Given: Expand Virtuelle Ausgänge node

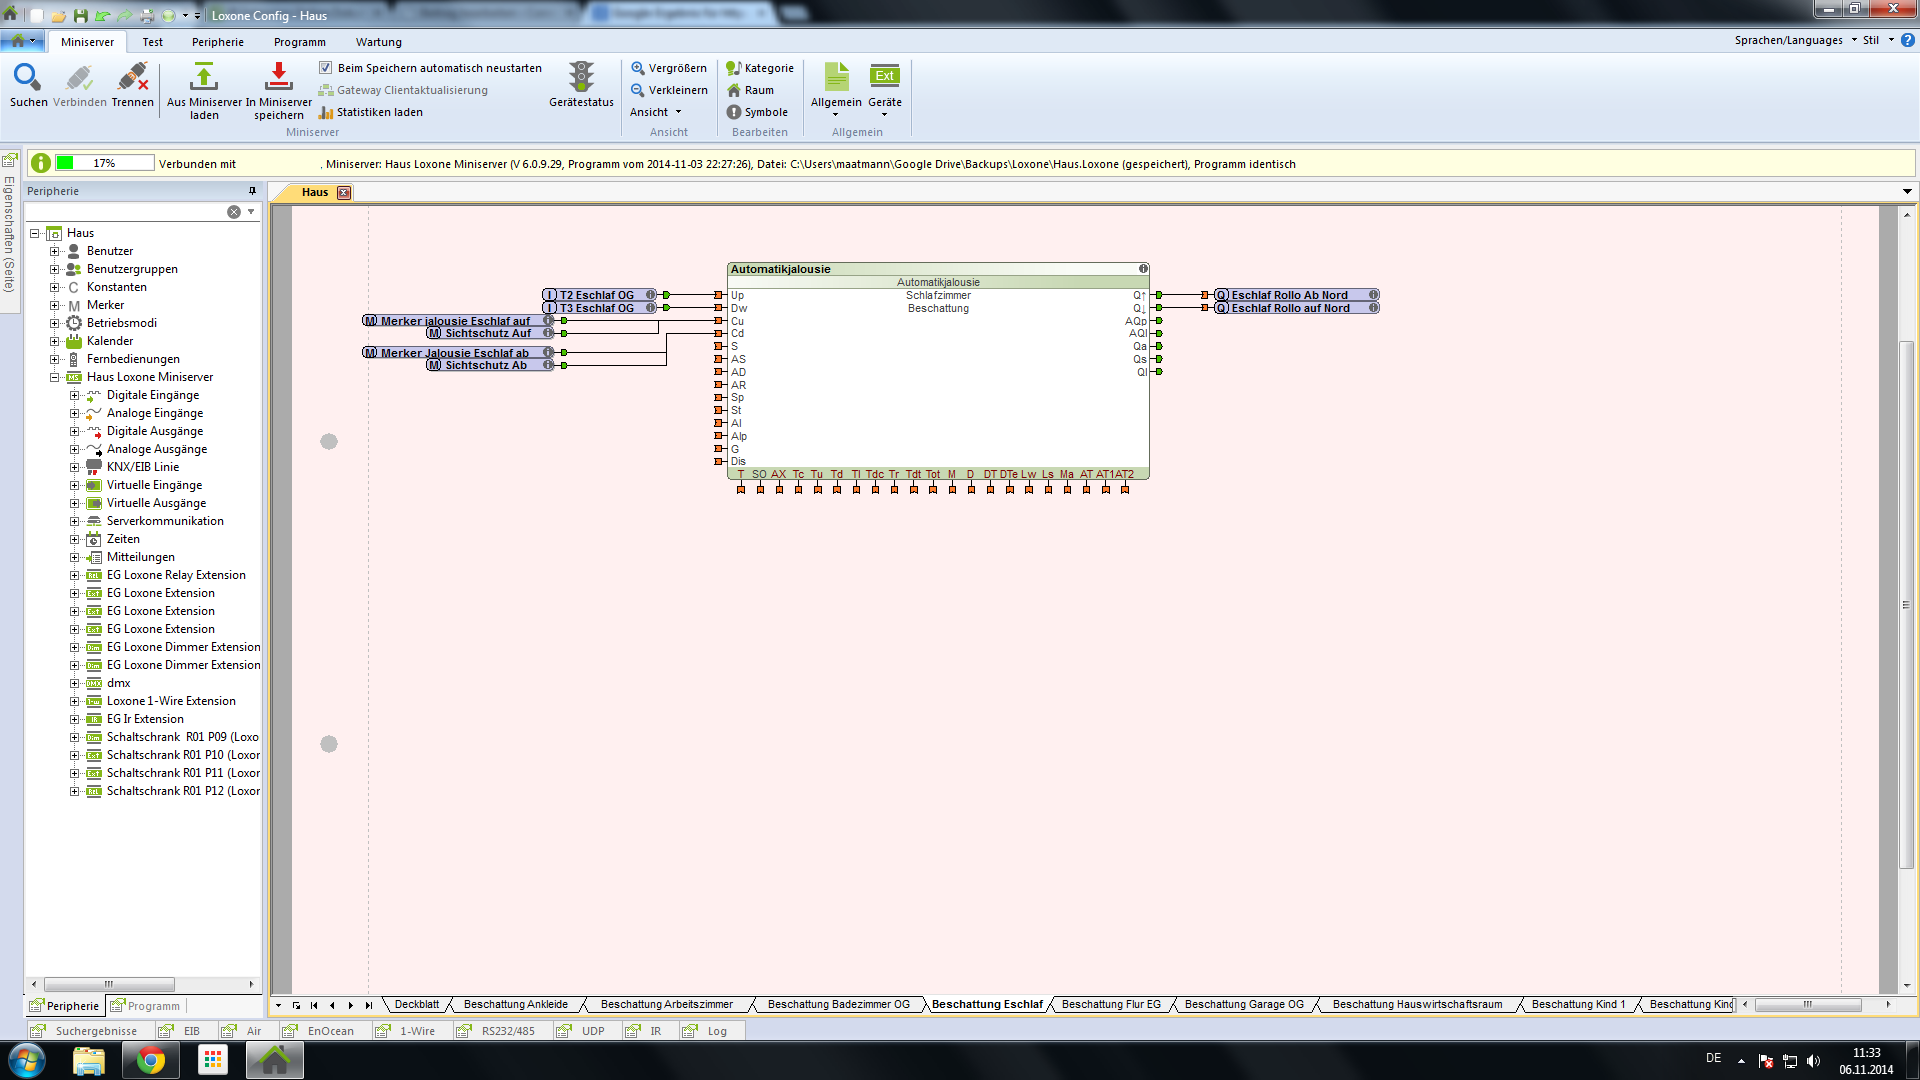Looking at the screenshot, I should pyautogui.click(x=75, y=503).
